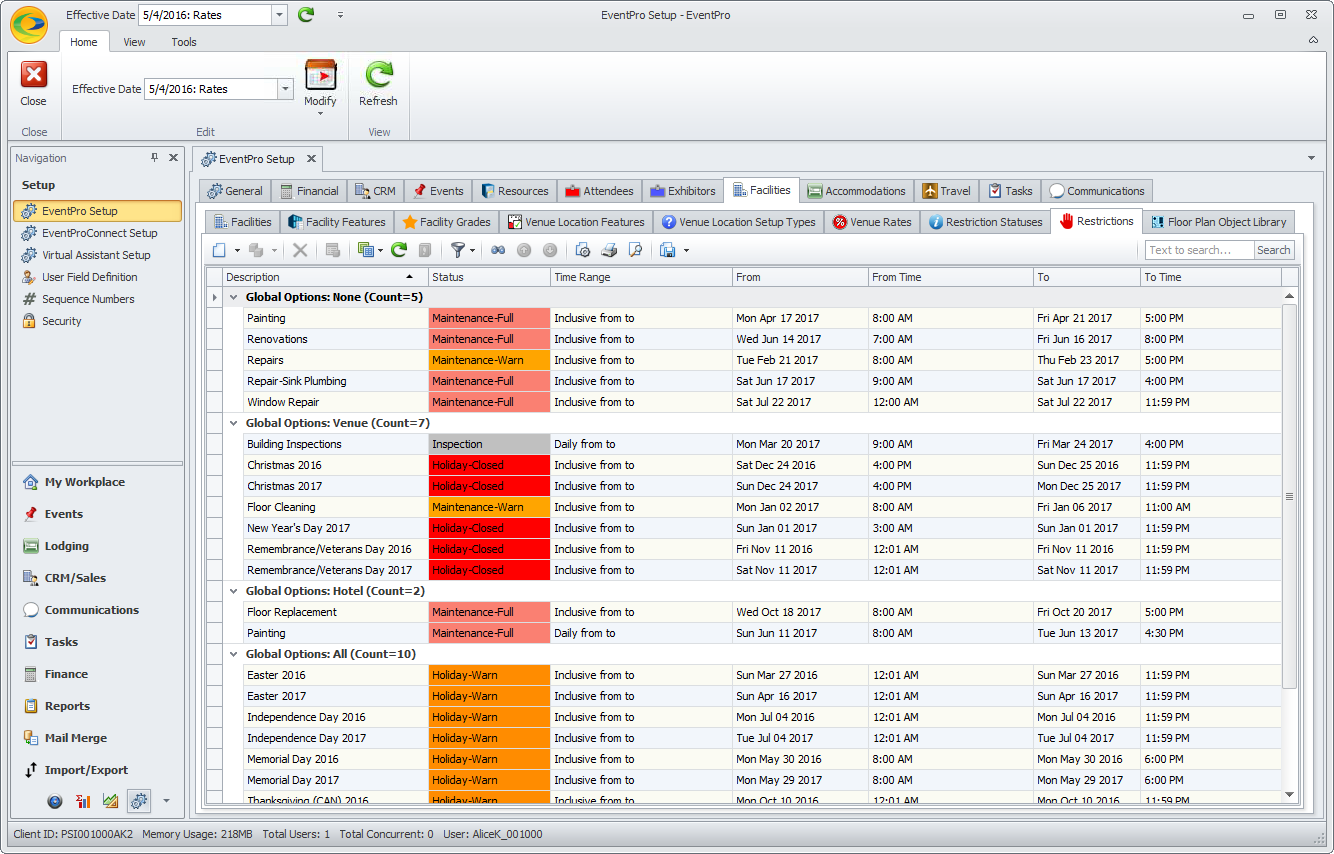Switch to the Tools ribbon tab

tap(184, 42)
